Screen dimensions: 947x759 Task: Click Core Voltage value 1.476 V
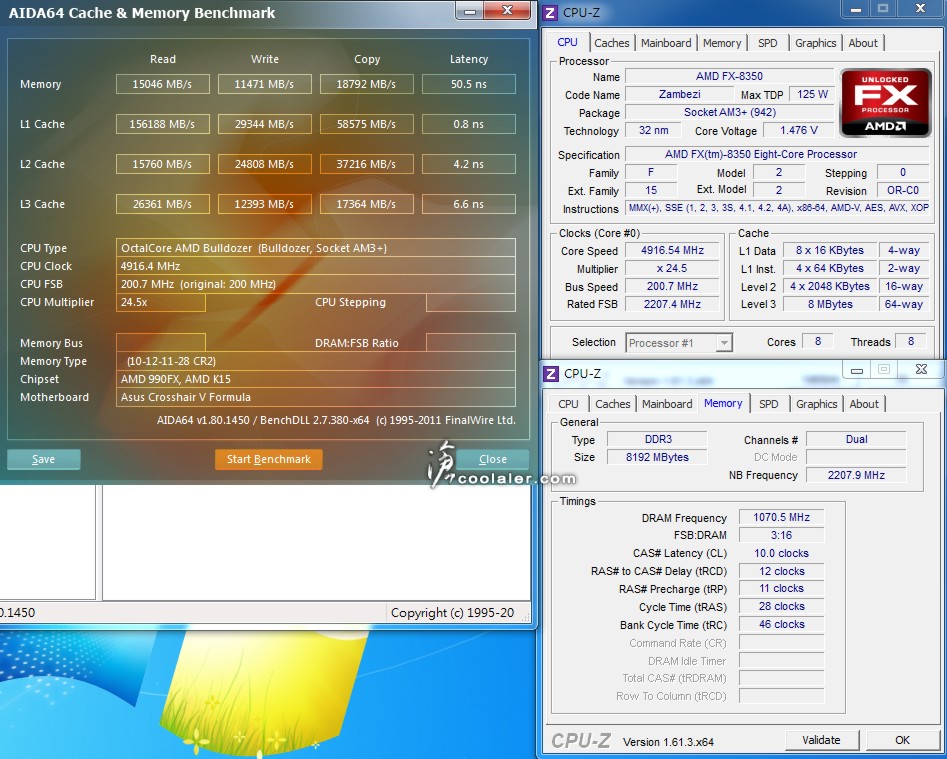coord(798,130)
